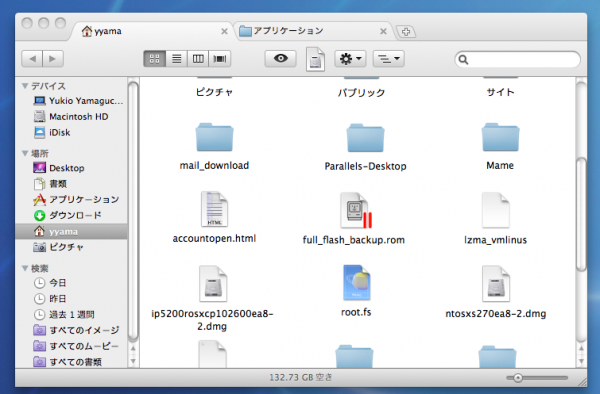Close the アプリケーション tab
This screenshot has width=600, height=394.
pos(383,31)
